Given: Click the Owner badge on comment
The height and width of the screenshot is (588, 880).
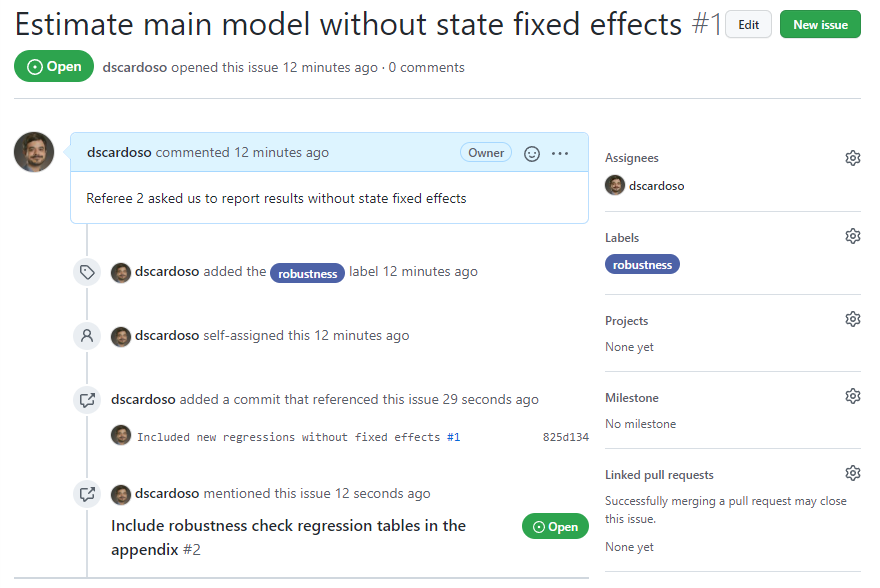Looking at the screenshot, I should (486, 153).
